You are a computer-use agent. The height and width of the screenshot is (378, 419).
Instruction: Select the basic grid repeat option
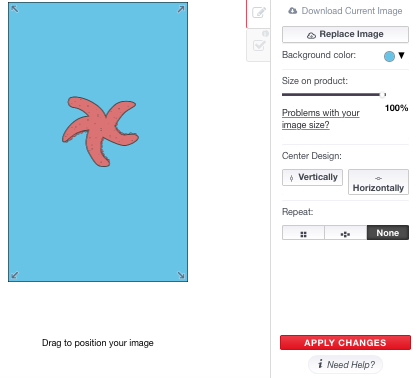(x=303, y=233)
